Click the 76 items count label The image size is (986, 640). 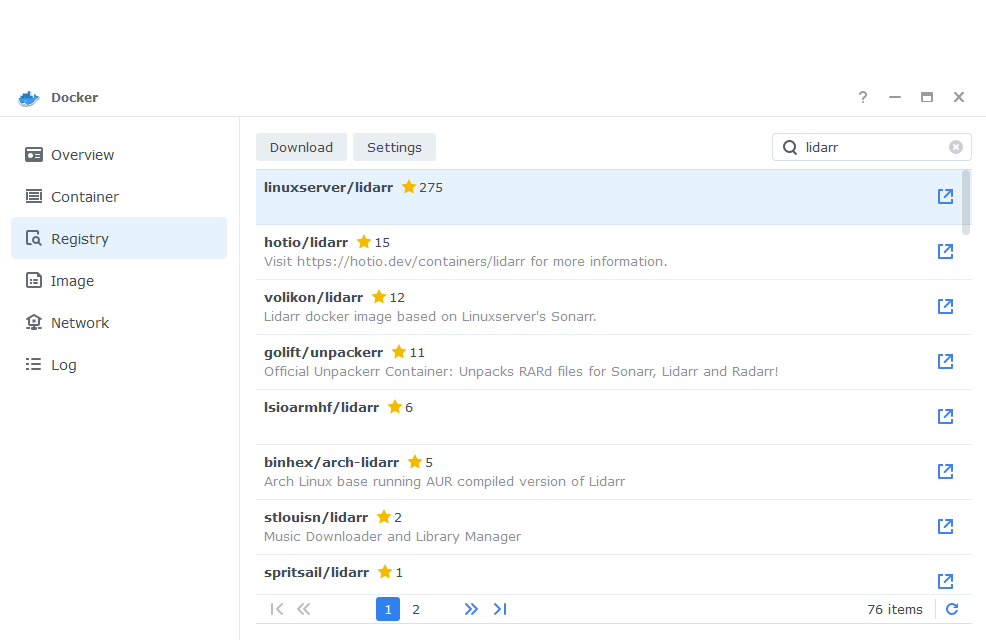click(895, 609)
